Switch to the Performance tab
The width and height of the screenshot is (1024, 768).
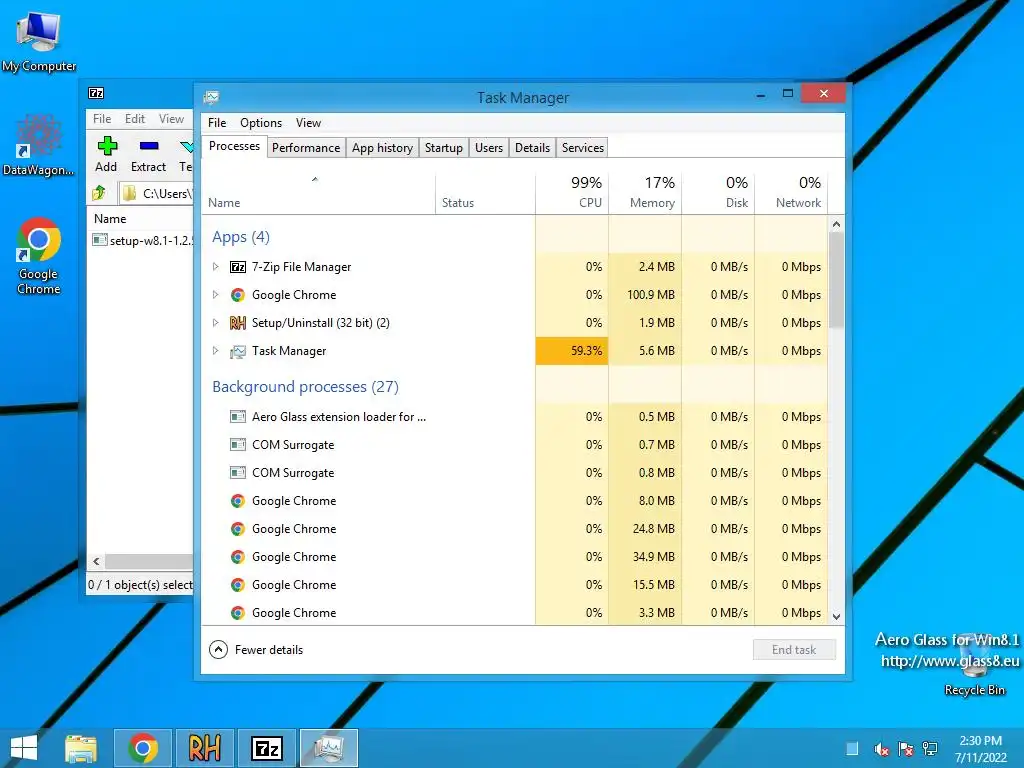pyautogui.click(x=306, y=148)
